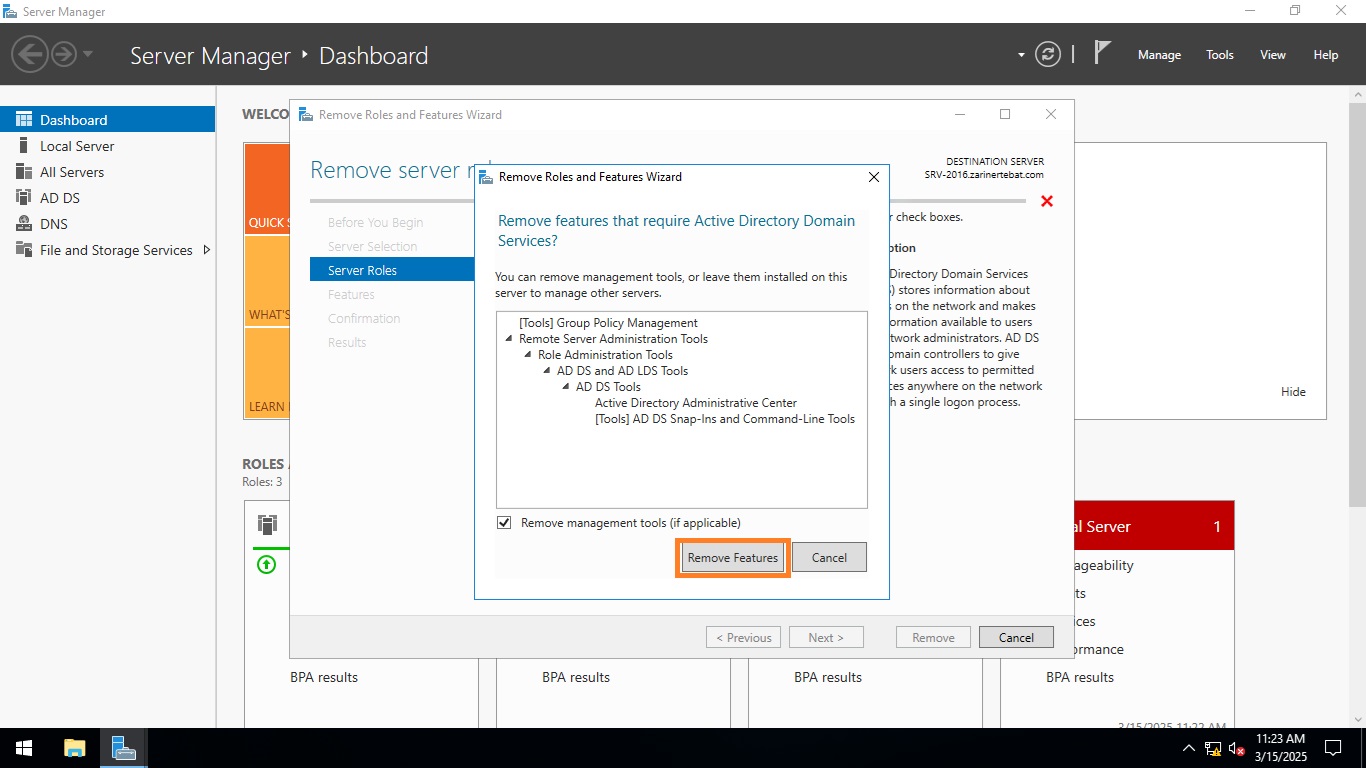Show hidden tray icons
The width and height of the screenshot is (1366, 768).
(1188, 748)
